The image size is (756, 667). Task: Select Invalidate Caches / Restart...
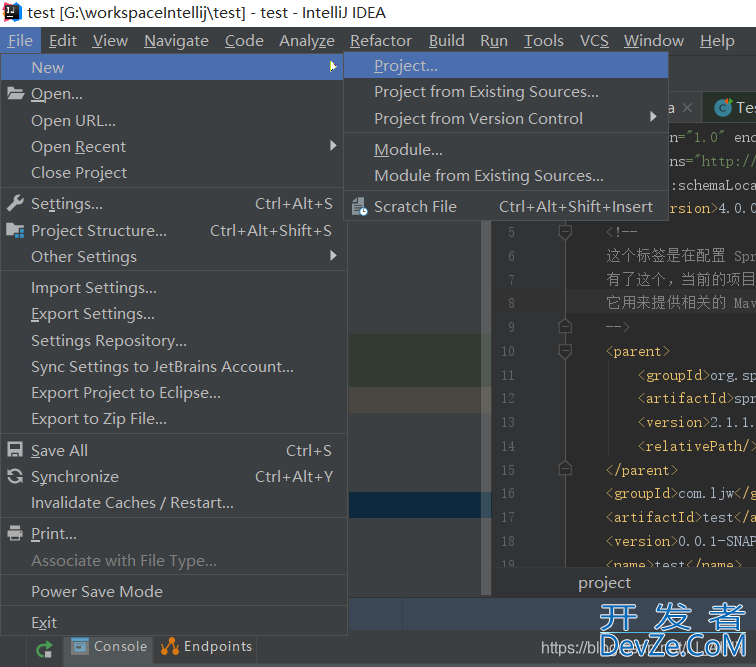(132, 503)
